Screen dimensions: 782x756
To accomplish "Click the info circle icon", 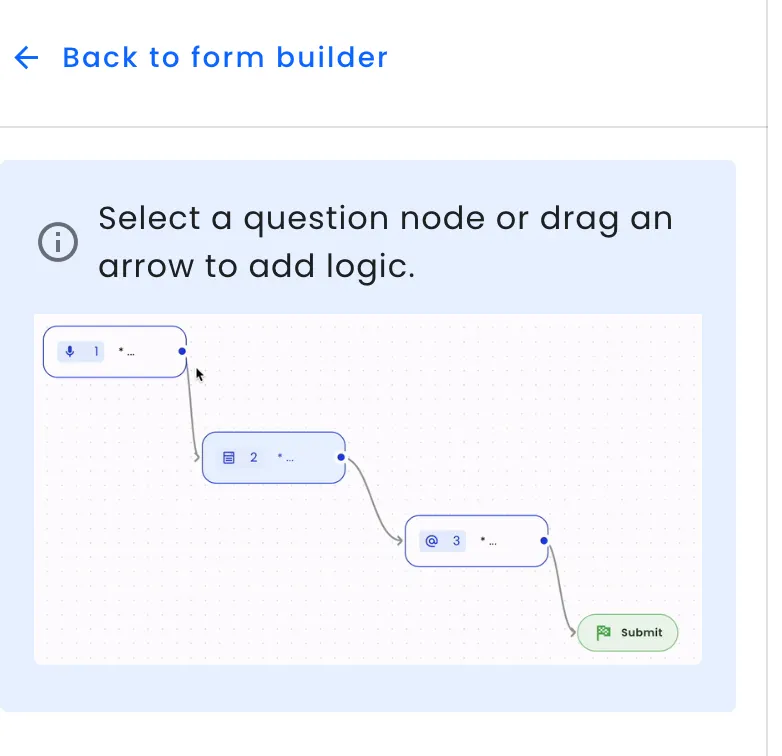I will click(x=58, y=241).
